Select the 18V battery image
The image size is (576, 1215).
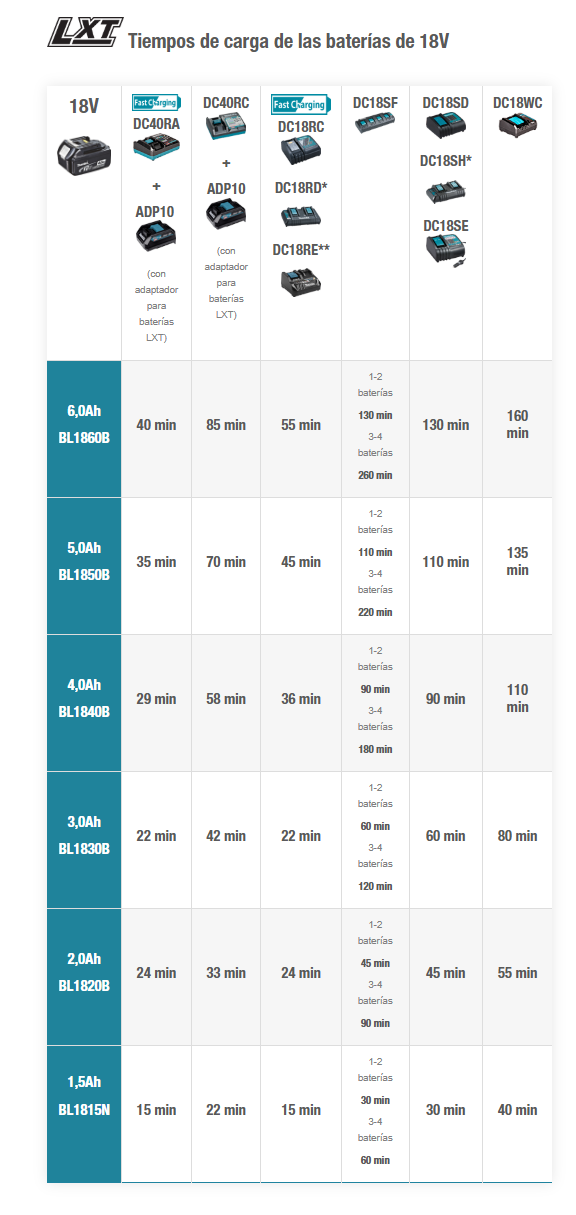pos(84,152)
